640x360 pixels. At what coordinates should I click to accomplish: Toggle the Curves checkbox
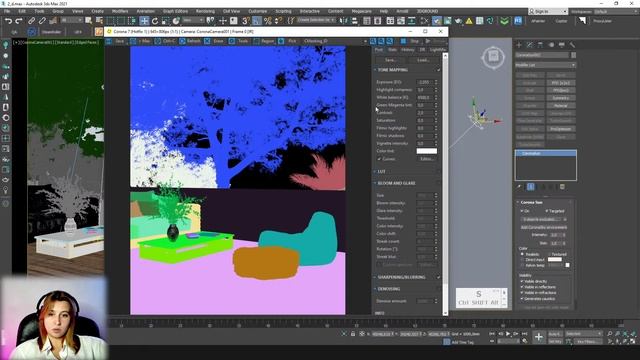pyautogui.click(x=379, y=159)
